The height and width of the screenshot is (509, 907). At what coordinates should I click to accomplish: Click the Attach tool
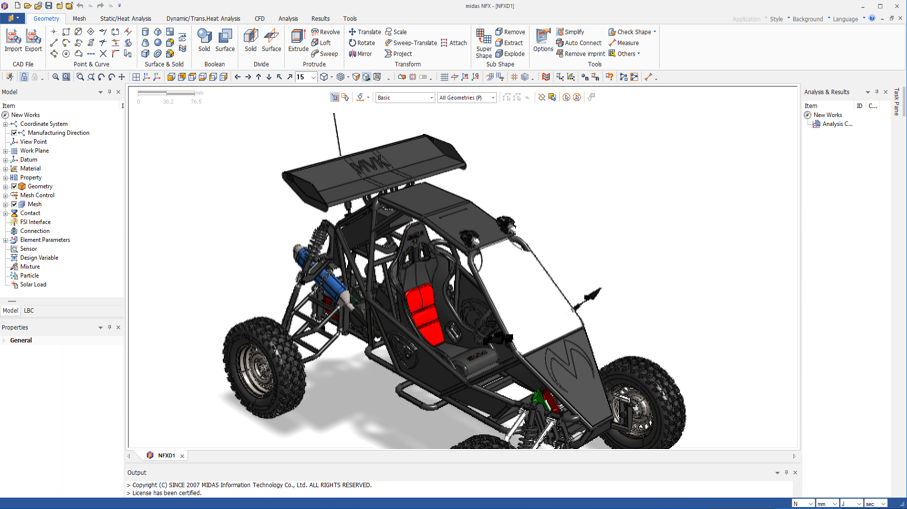point(454,43)
